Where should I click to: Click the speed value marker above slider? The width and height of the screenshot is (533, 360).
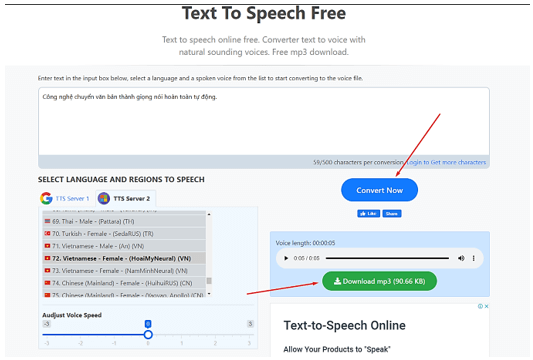pos(148,324)
